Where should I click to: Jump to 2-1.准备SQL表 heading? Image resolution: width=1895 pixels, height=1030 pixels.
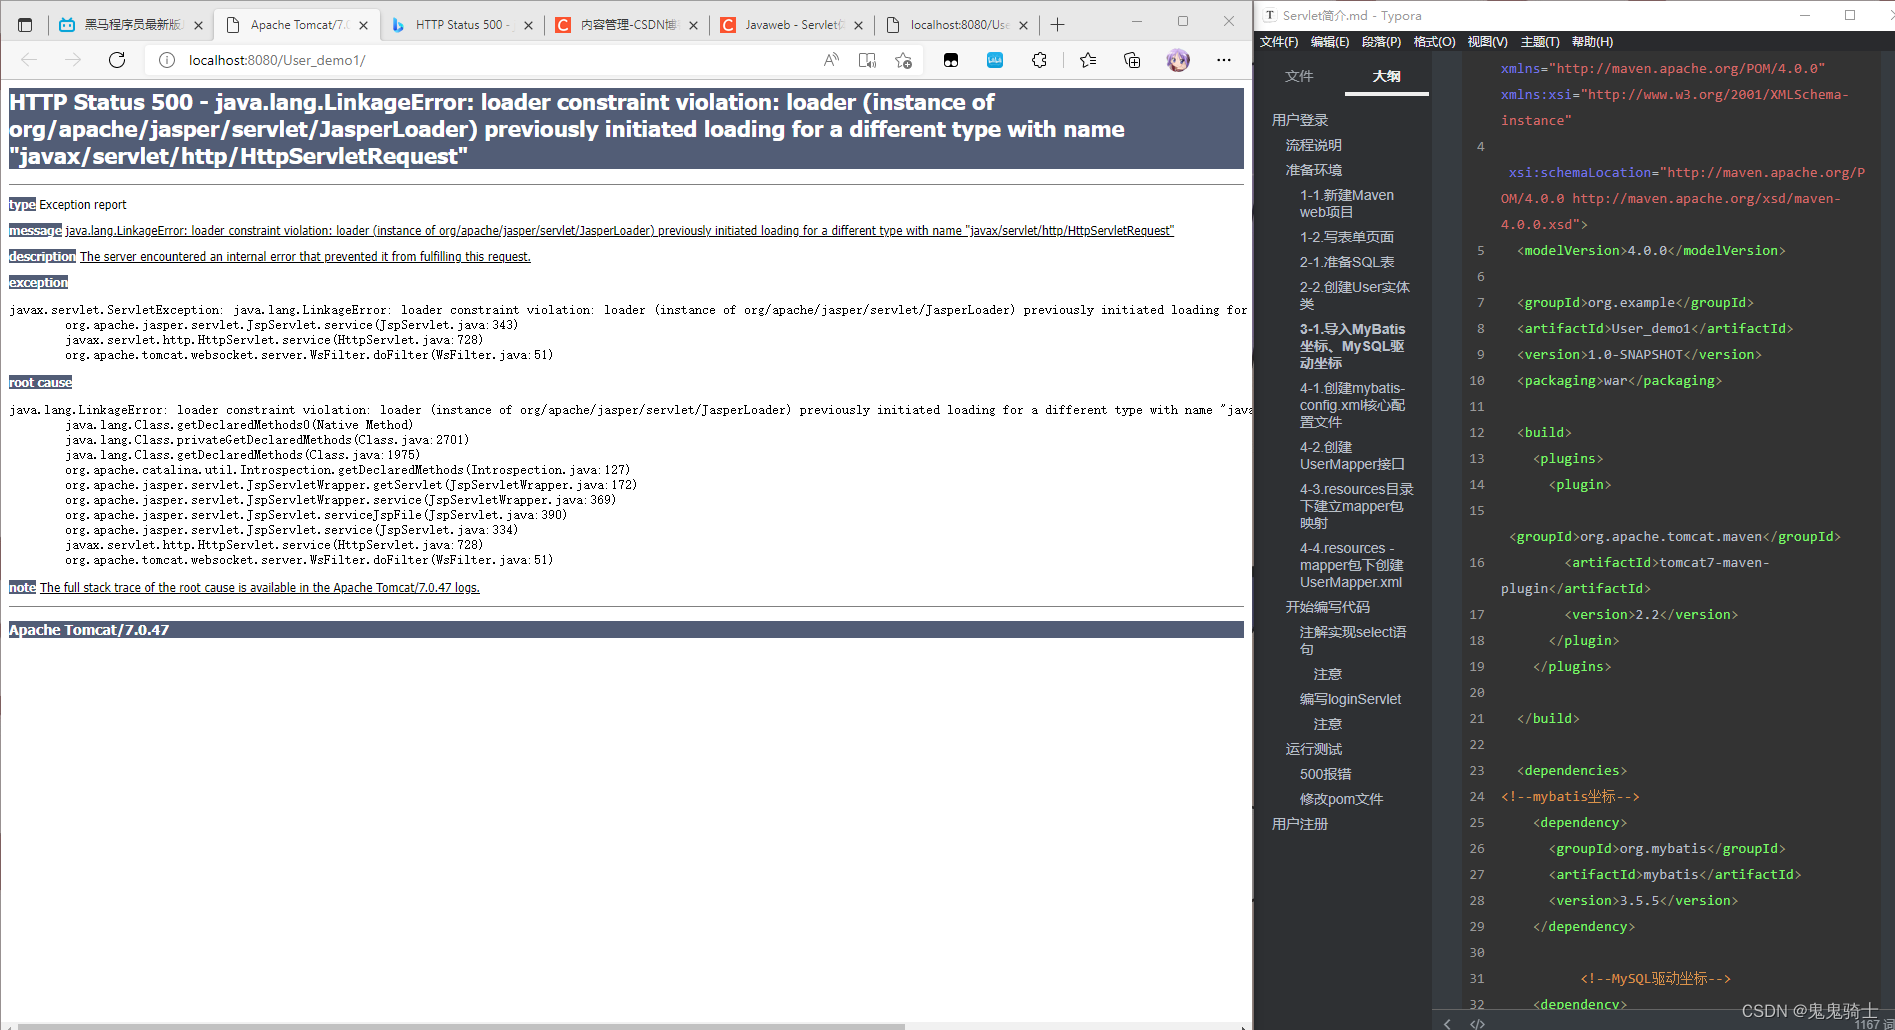tap(1347, 262)
